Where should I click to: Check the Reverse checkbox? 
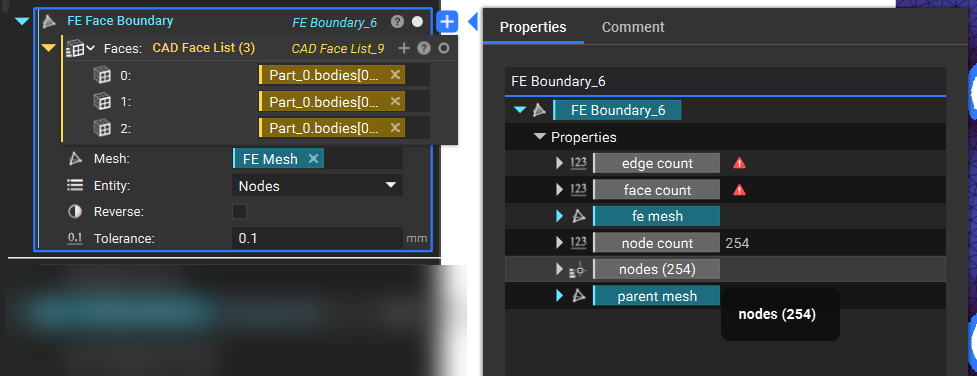pyautogui.click(x=239, y=212)
